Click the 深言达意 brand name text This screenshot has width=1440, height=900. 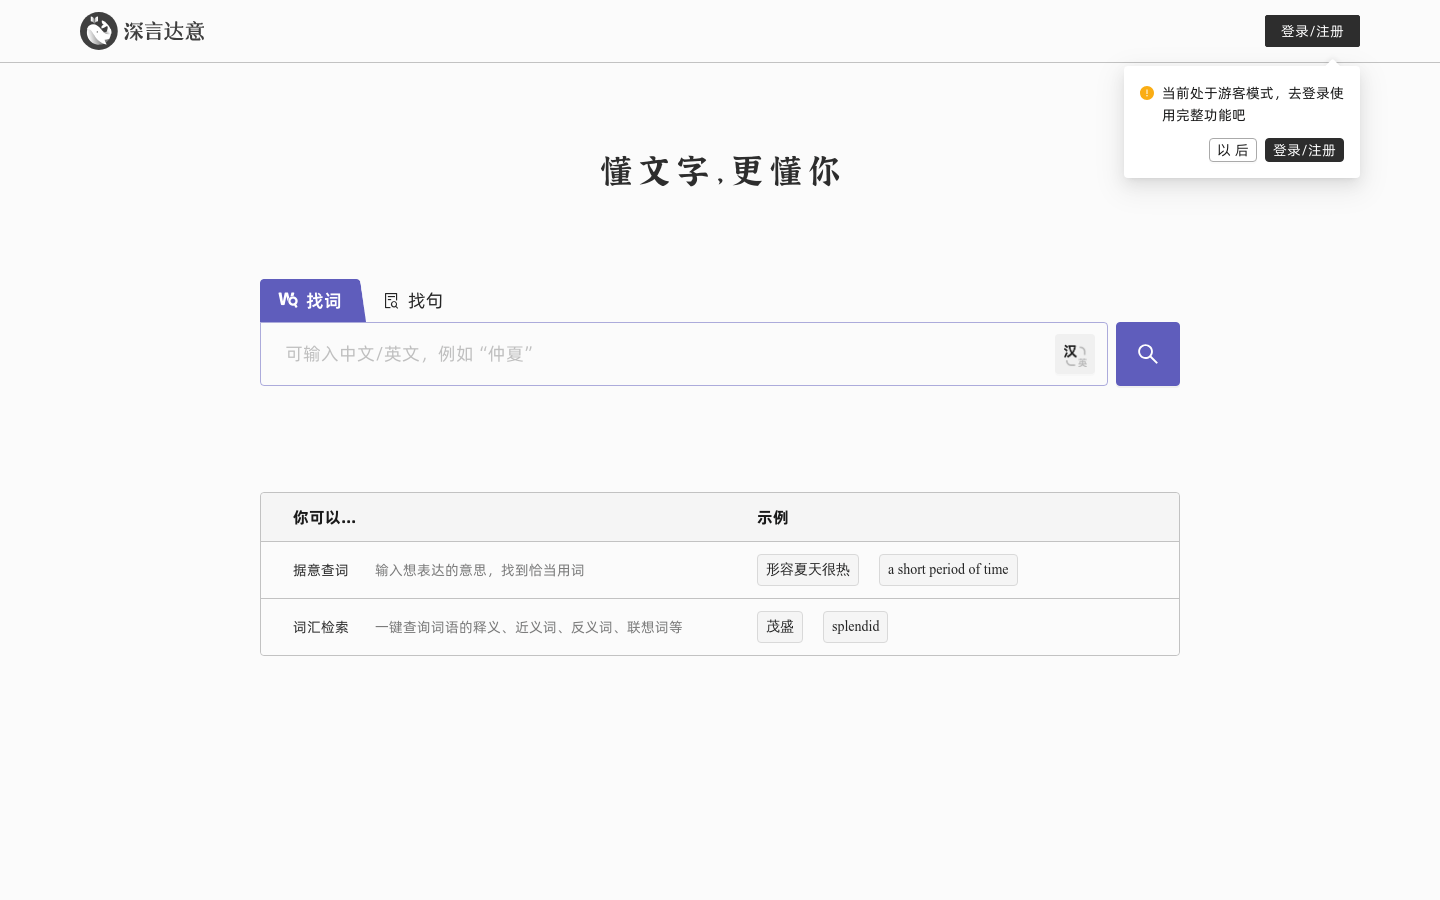[x=165, y=31]
